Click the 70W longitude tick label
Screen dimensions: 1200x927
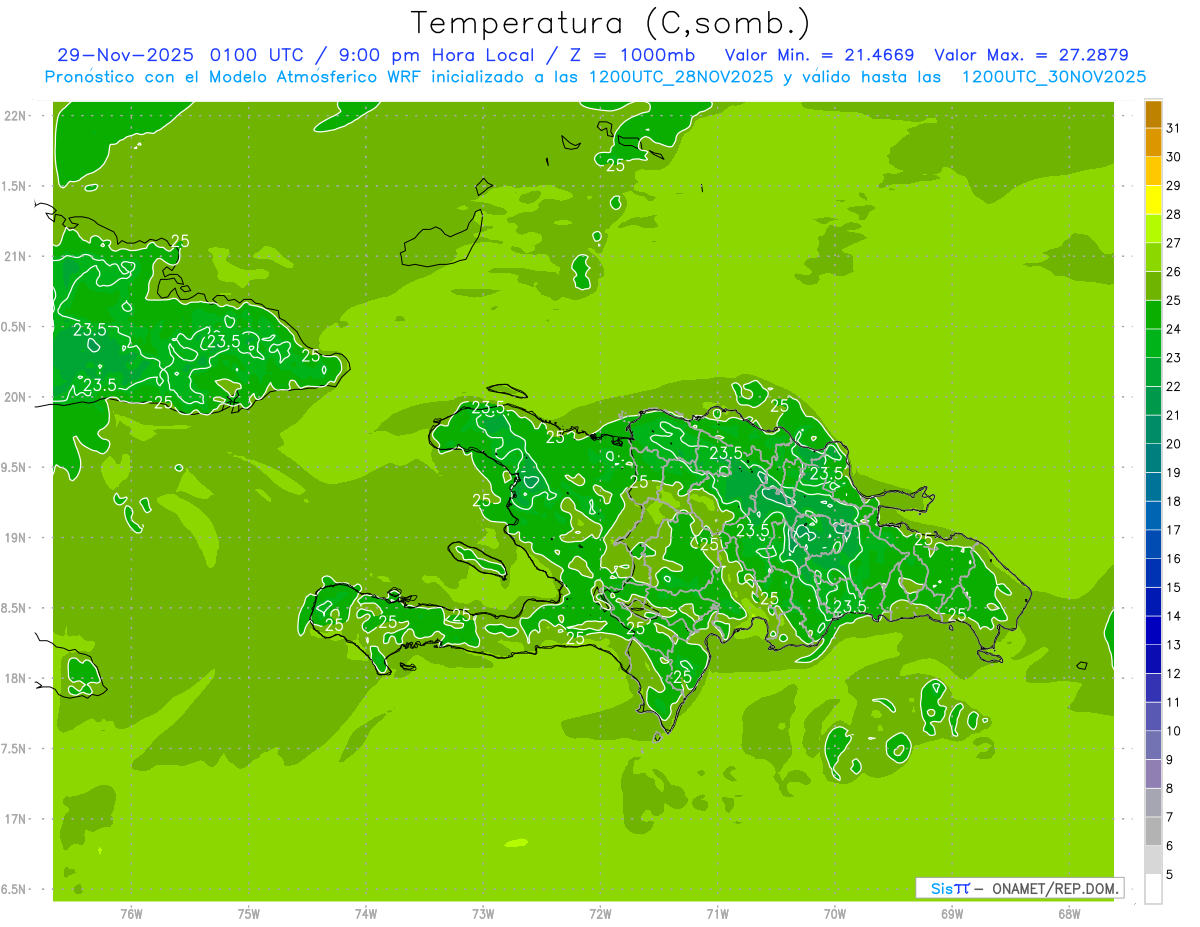835,913
